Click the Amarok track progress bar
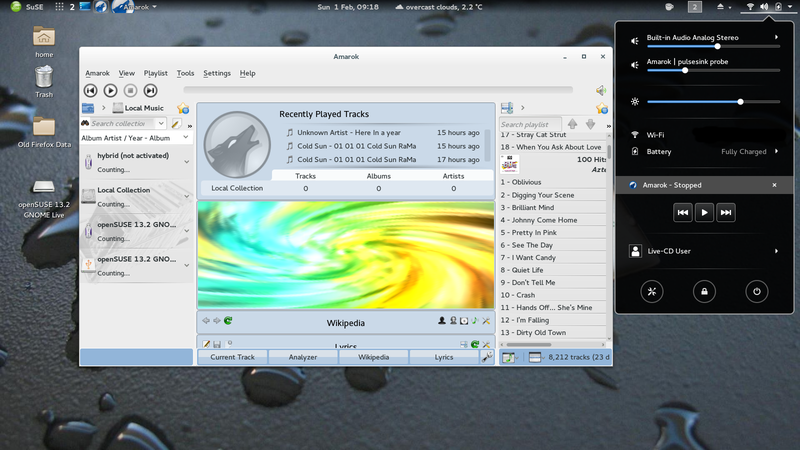The width and height of the screenshot is (800, 450). pos(378,90)
